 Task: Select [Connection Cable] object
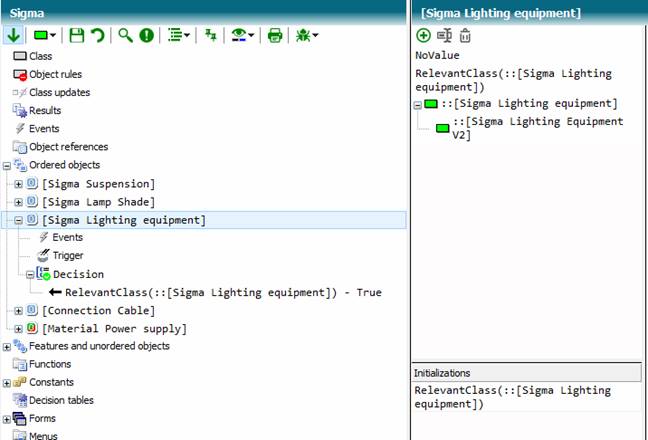98,311
